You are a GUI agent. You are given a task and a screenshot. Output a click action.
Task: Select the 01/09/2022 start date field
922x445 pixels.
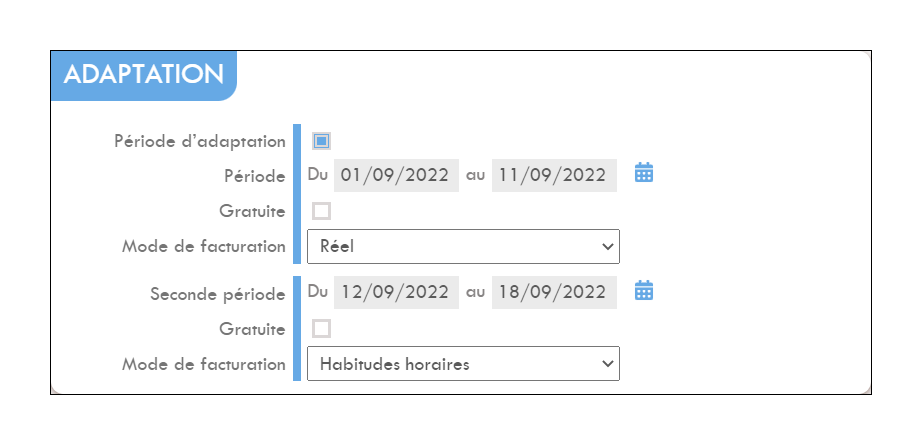[396, 175]
